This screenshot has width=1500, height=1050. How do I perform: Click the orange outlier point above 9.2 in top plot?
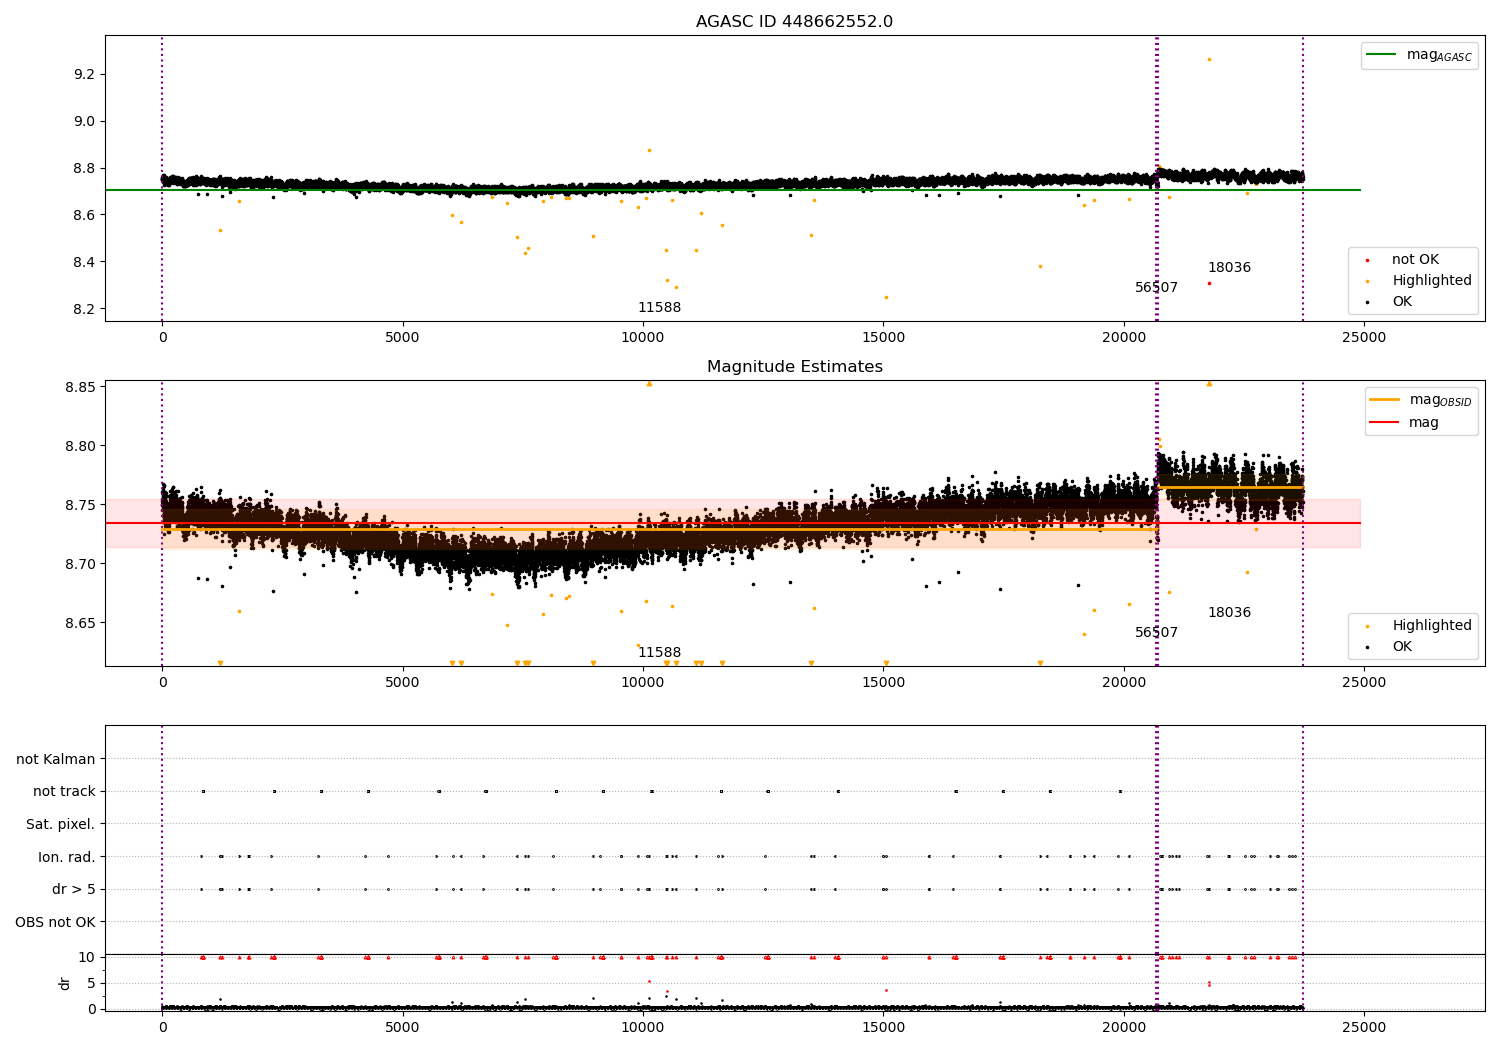(x=1209, y=59)
